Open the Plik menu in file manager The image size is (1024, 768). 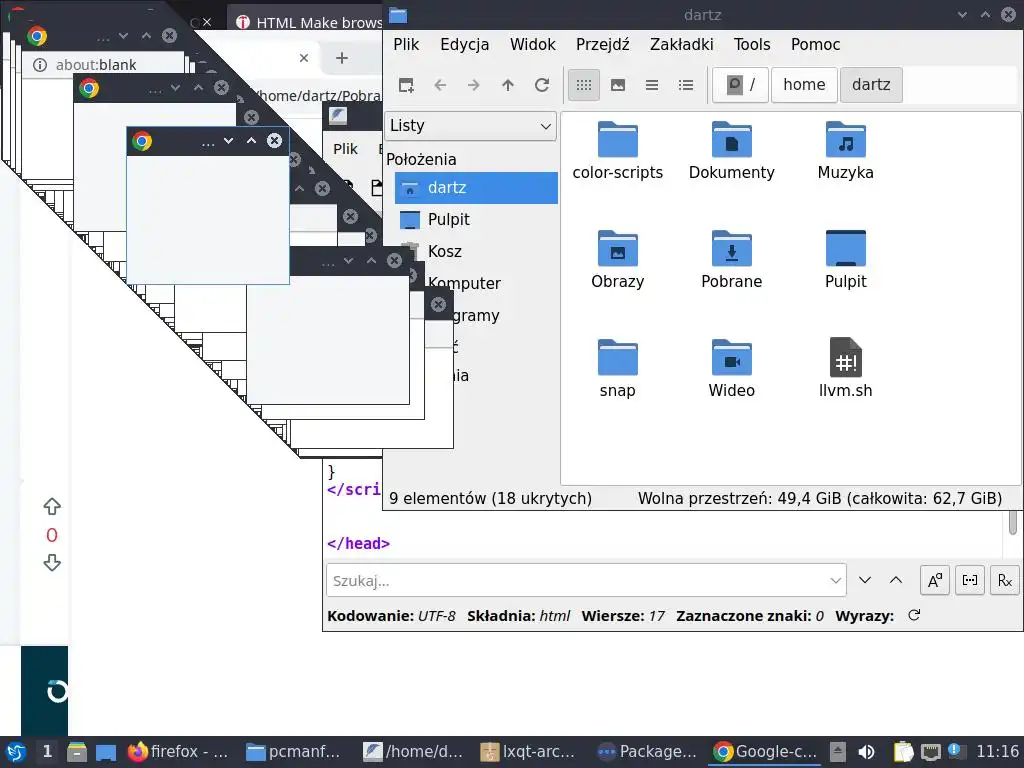pos(406,44)
